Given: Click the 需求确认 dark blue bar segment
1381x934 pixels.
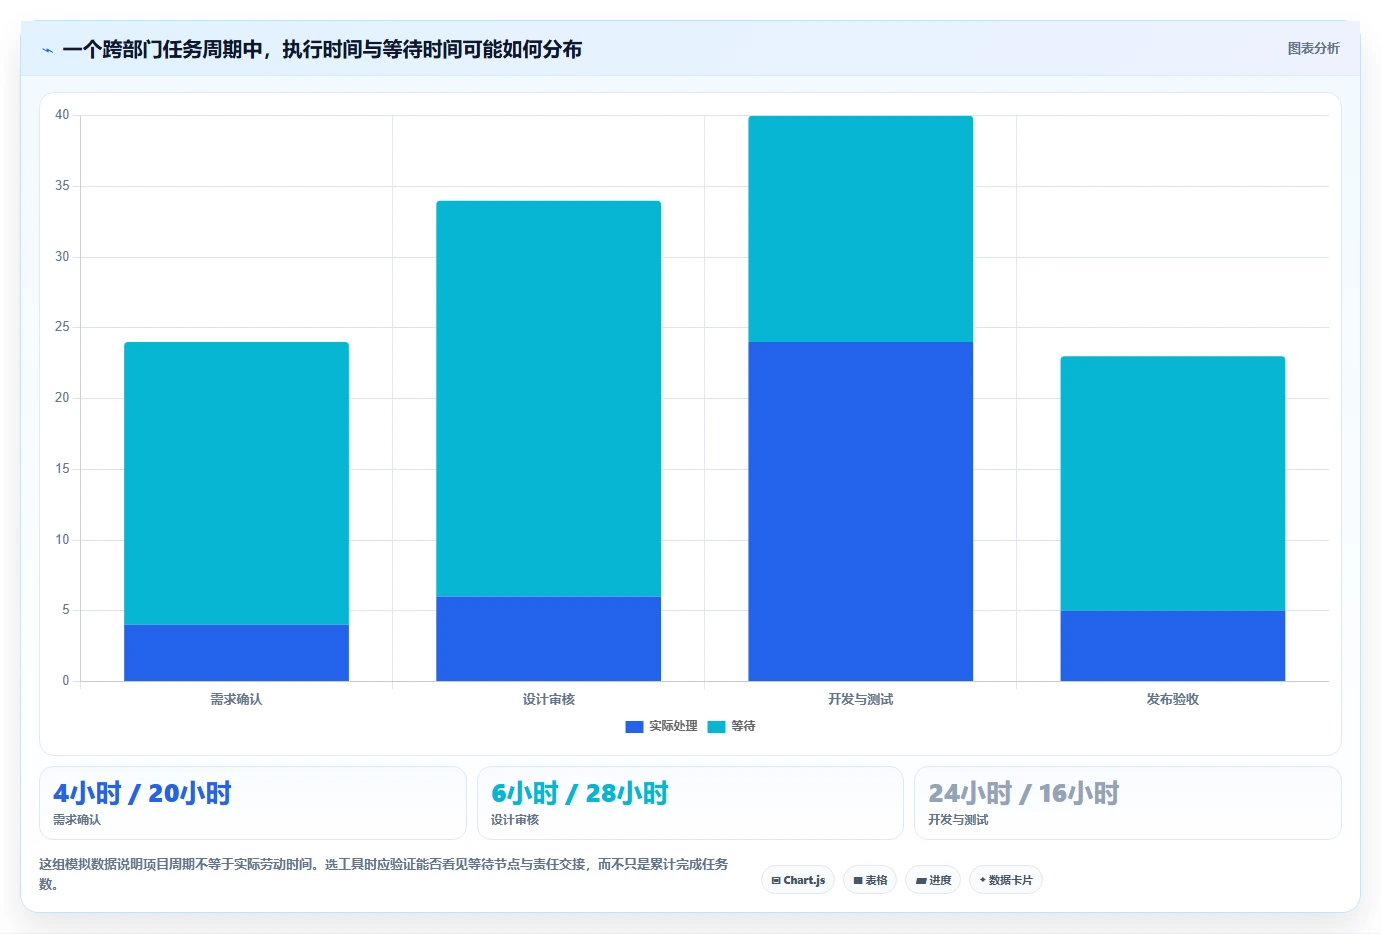Looking at the screenshot, I should [x=236, y=653].
